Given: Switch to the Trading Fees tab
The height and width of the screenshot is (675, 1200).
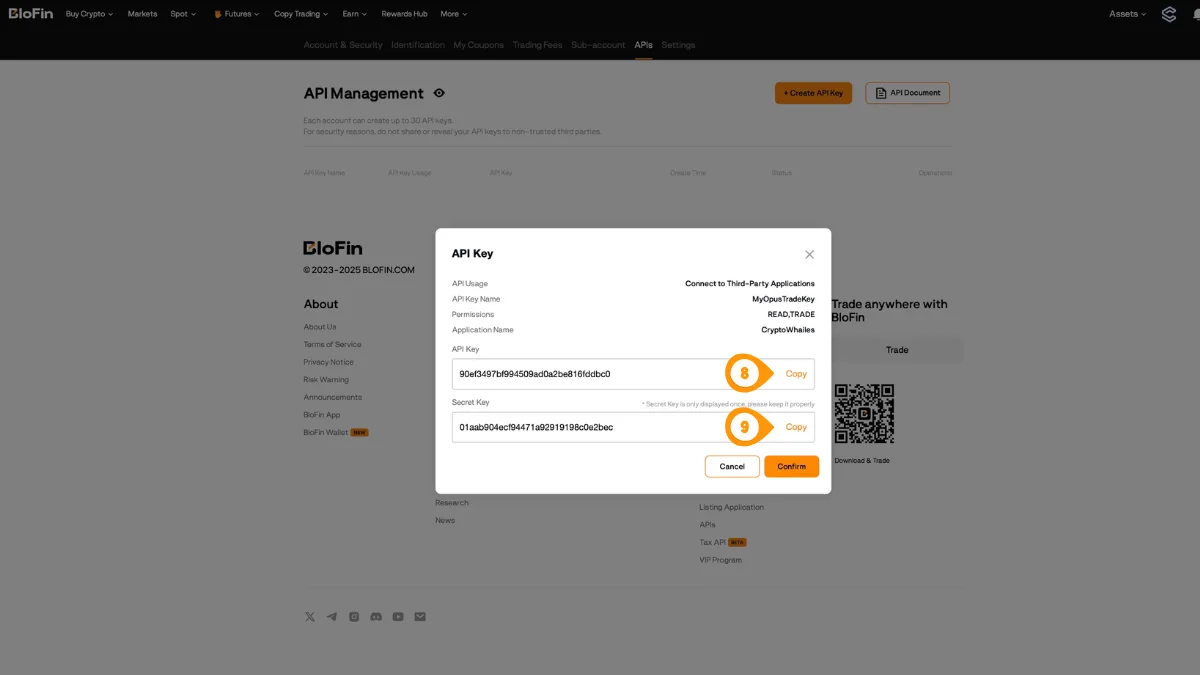Looking at the screenshot, I should [x=538, y=45].
